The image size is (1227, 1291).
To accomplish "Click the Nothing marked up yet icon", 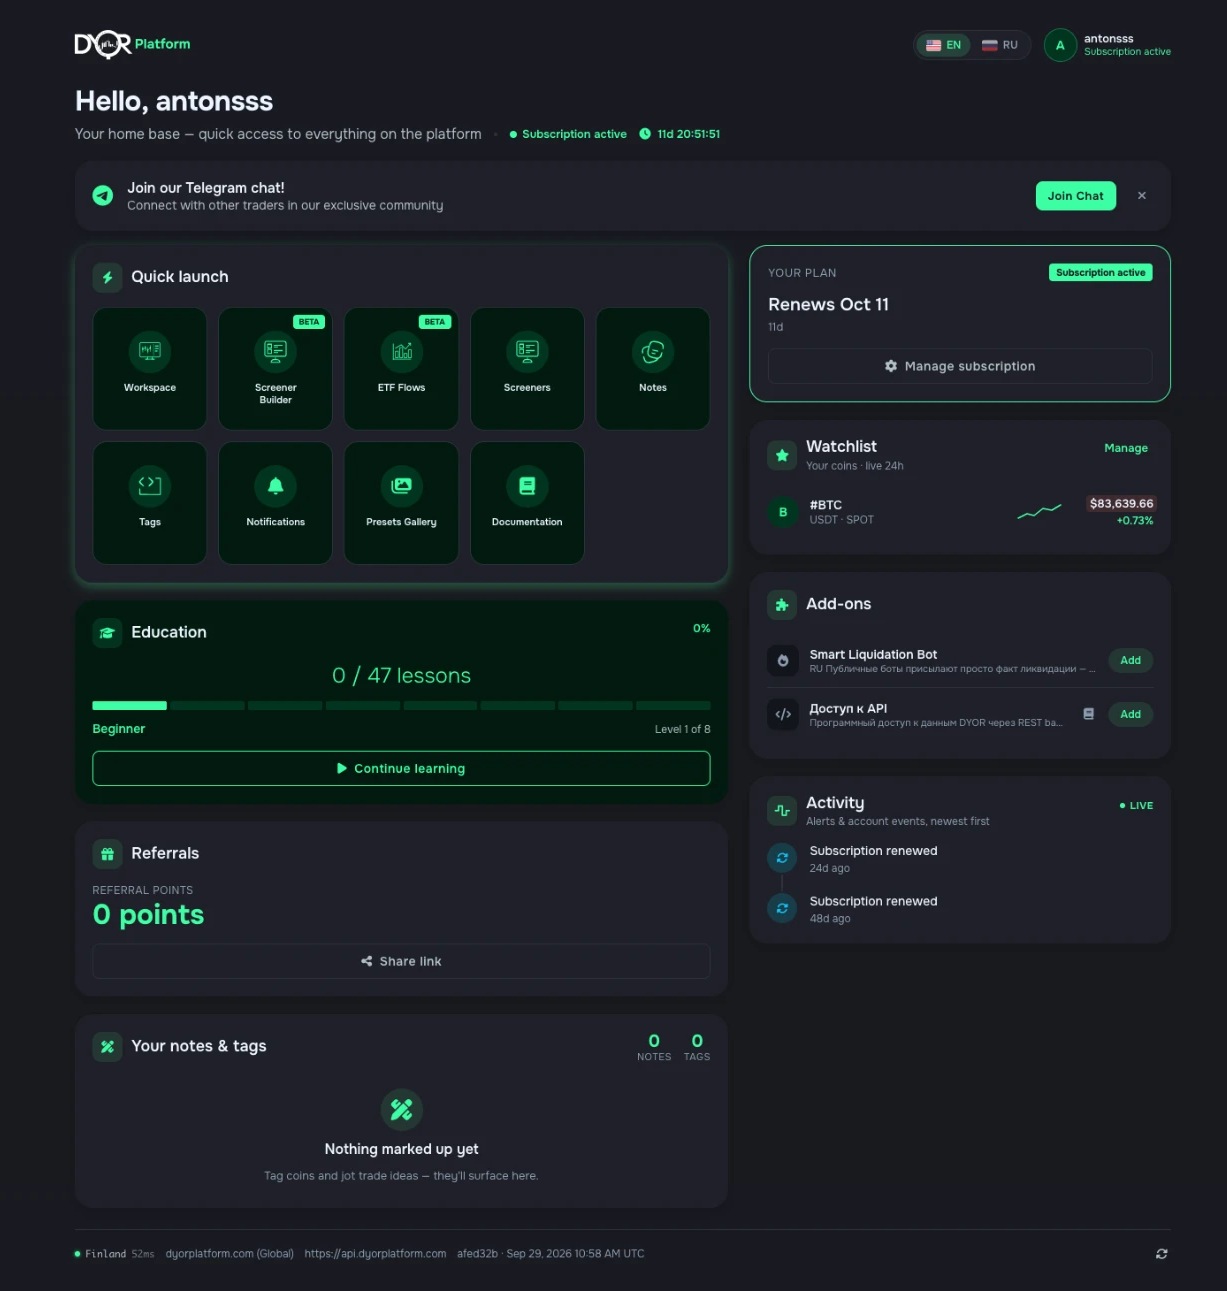I will coord(401,1110).
